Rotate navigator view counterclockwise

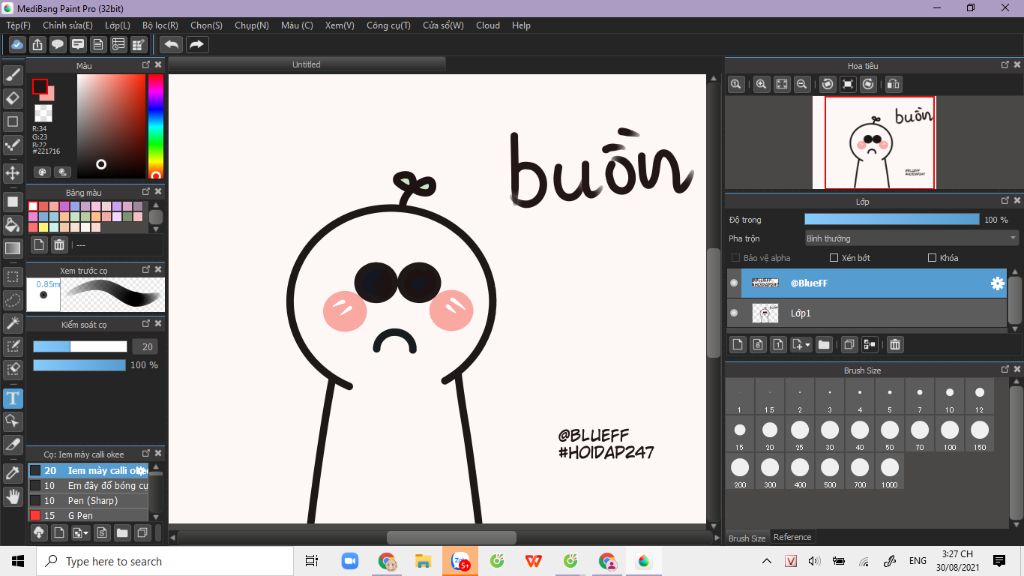(x=827, y=84)
